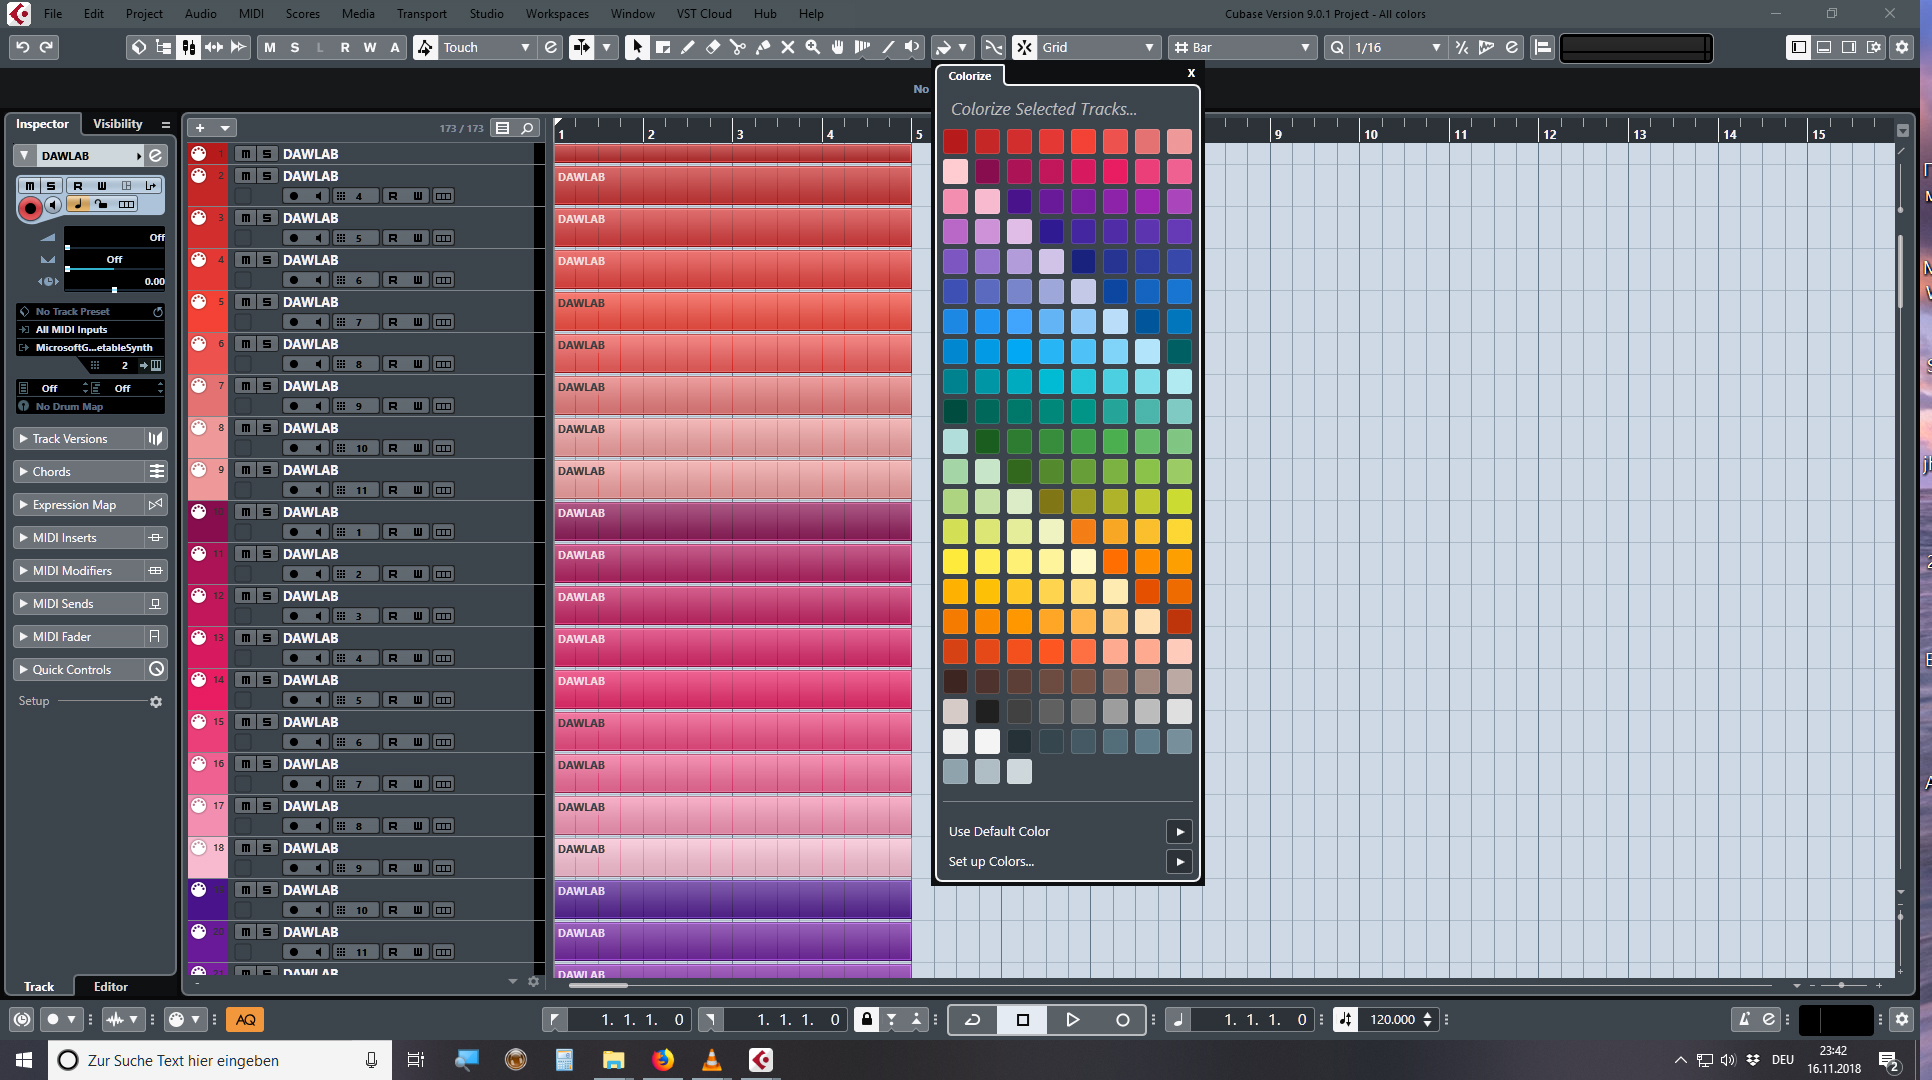The width and height of the screenshot is (1932, 1080).
Task: Select the Scissors split tool
Action: pyautogui.click(x=738, y=47)
